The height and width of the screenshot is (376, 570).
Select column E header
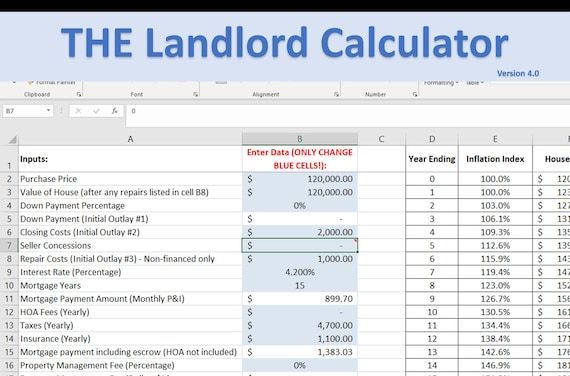click(x=495, y=139)
